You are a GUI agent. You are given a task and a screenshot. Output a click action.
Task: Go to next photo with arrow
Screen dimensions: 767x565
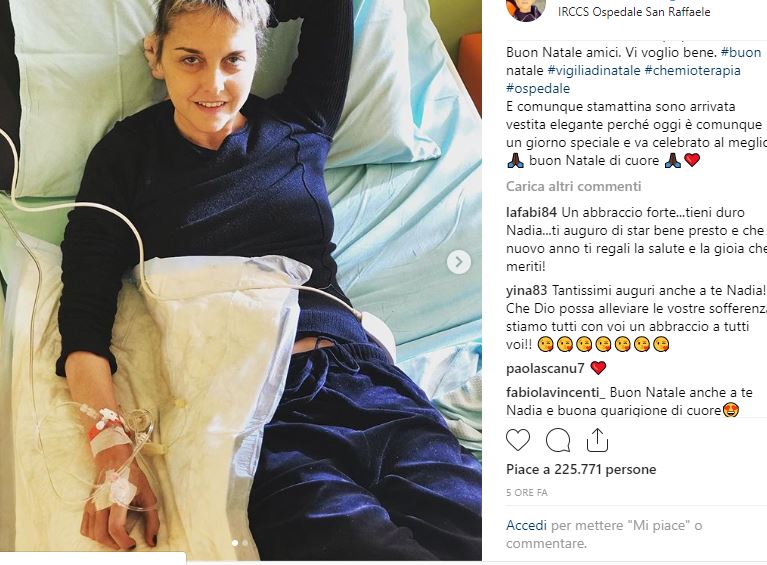[x=459, y=262]
